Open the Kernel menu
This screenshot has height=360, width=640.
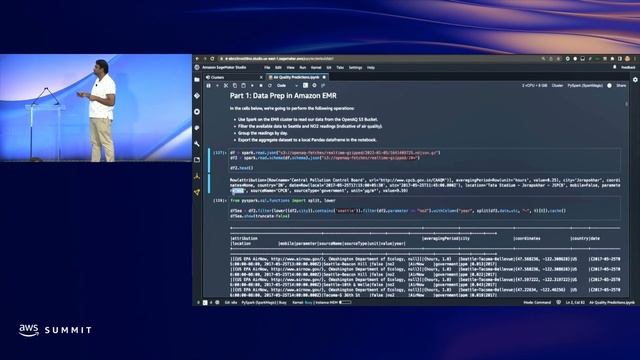tap(316, 67)
